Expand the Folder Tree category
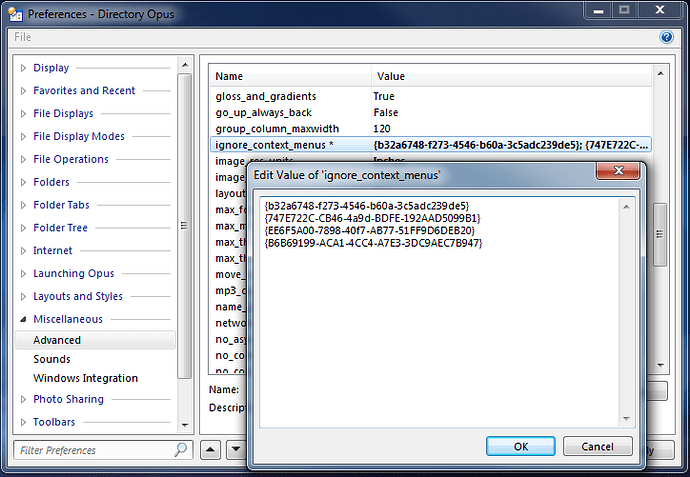The width and height of the screenshot is (690, 477). 24,228
